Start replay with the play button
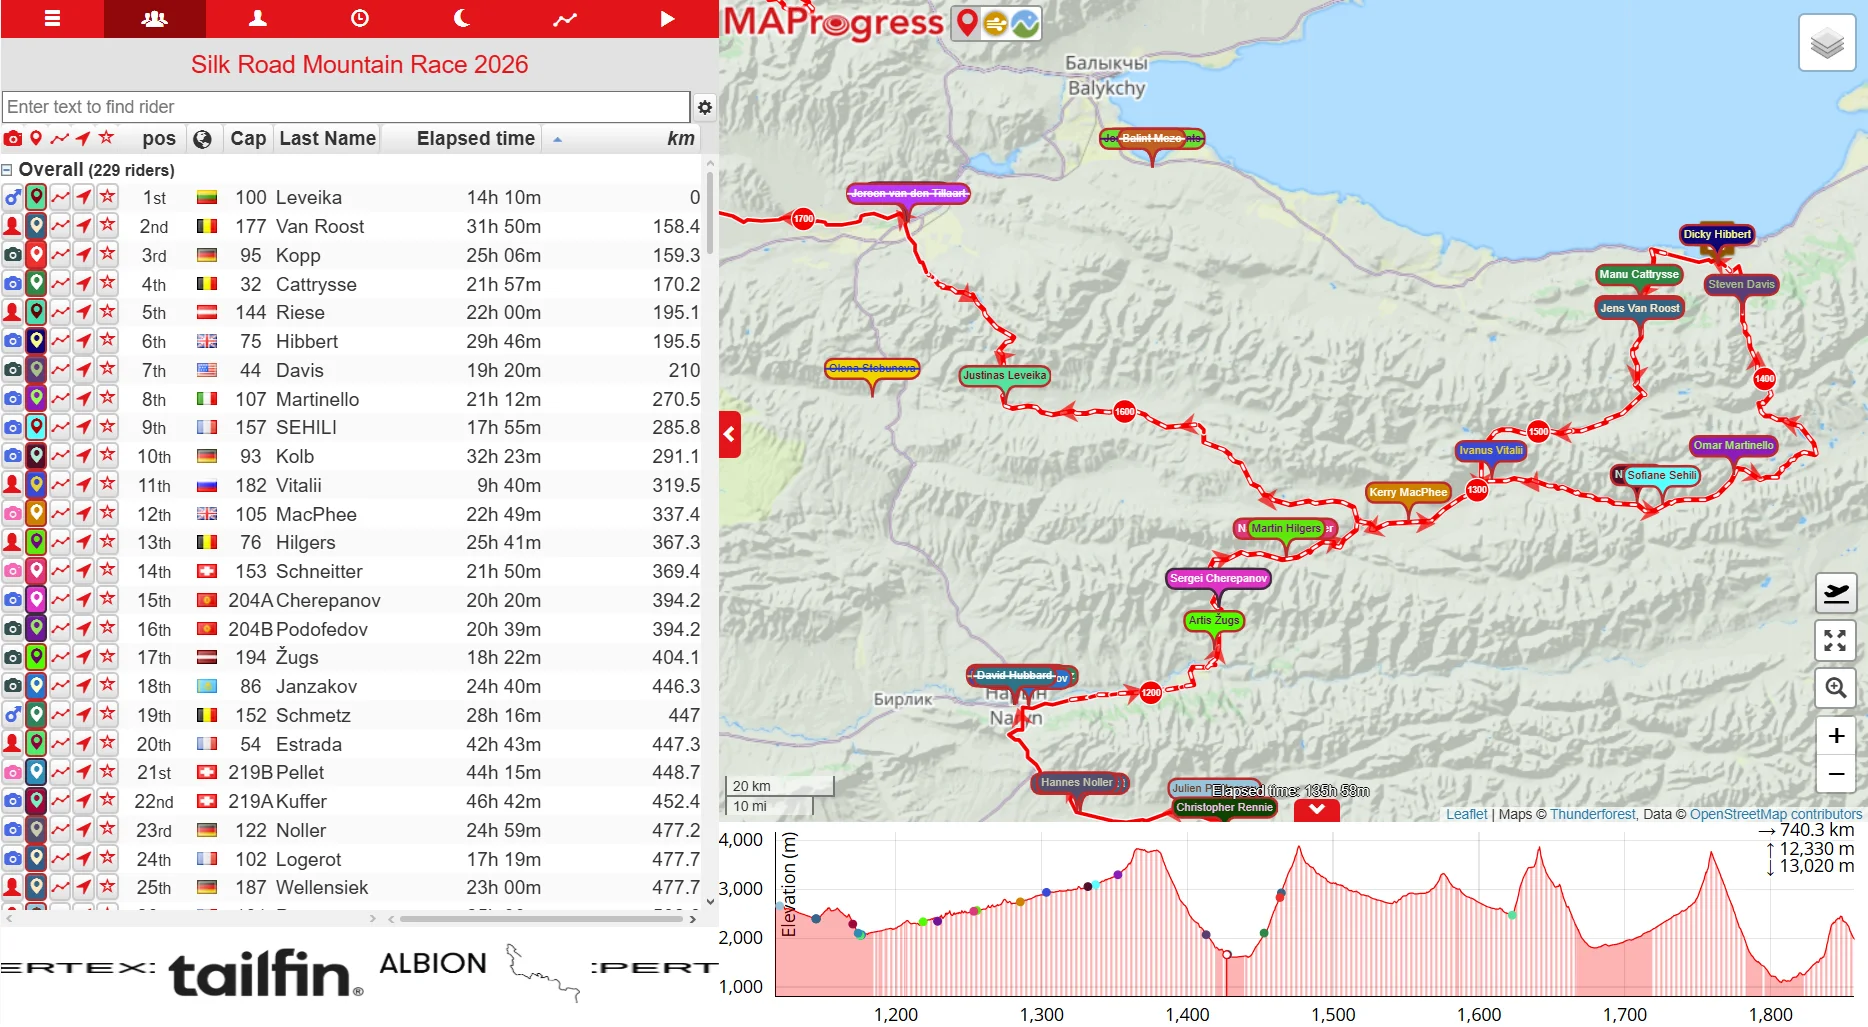Viewport: 1868px width, 1027px height. point(667,19)
